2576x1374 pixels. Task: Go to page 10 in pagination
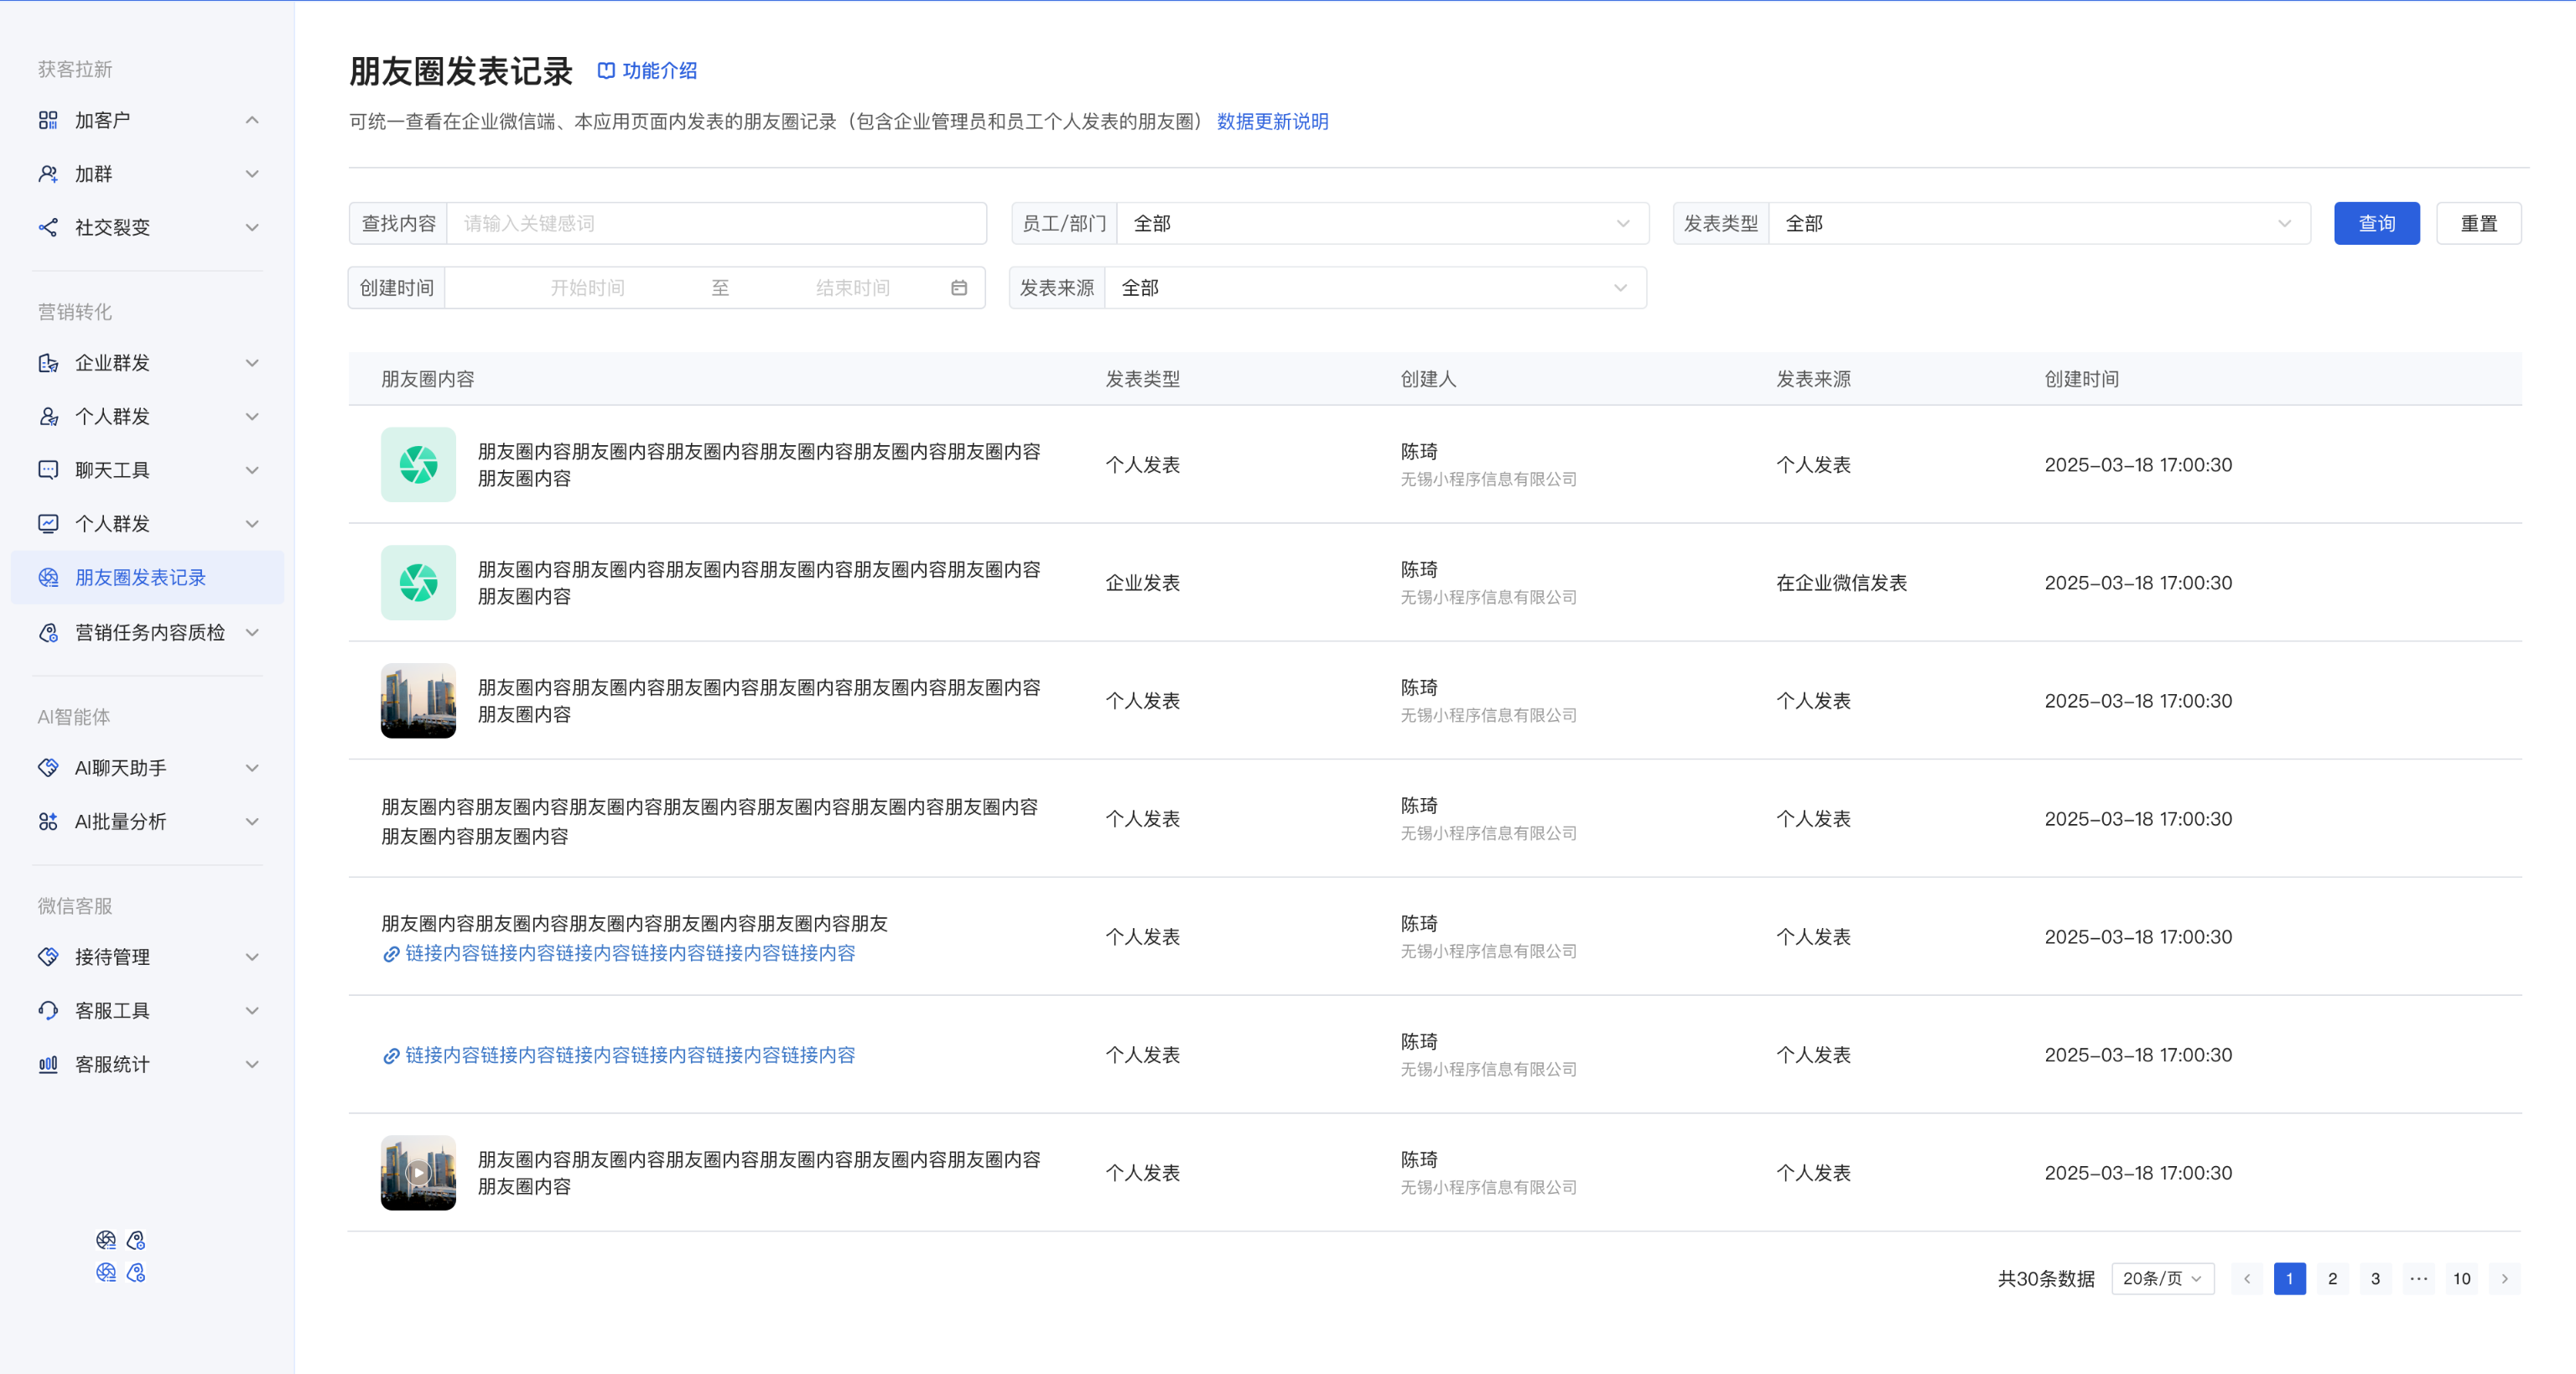[2462, 1278]
